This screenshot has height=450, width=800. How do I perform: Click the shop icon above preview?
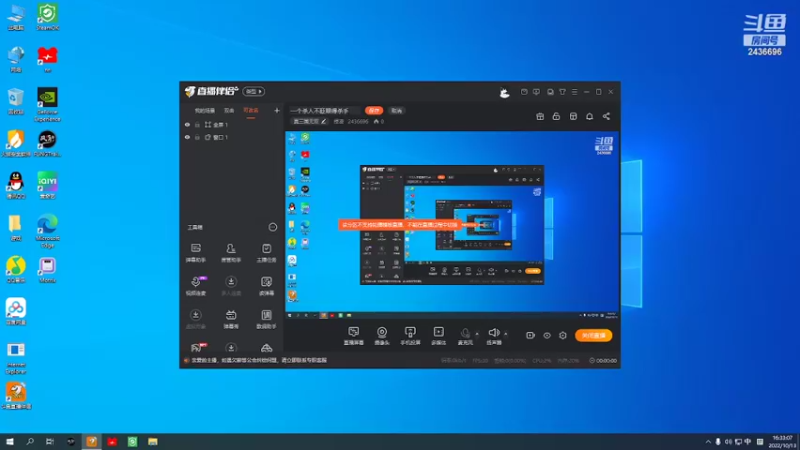tap(573, 116)
